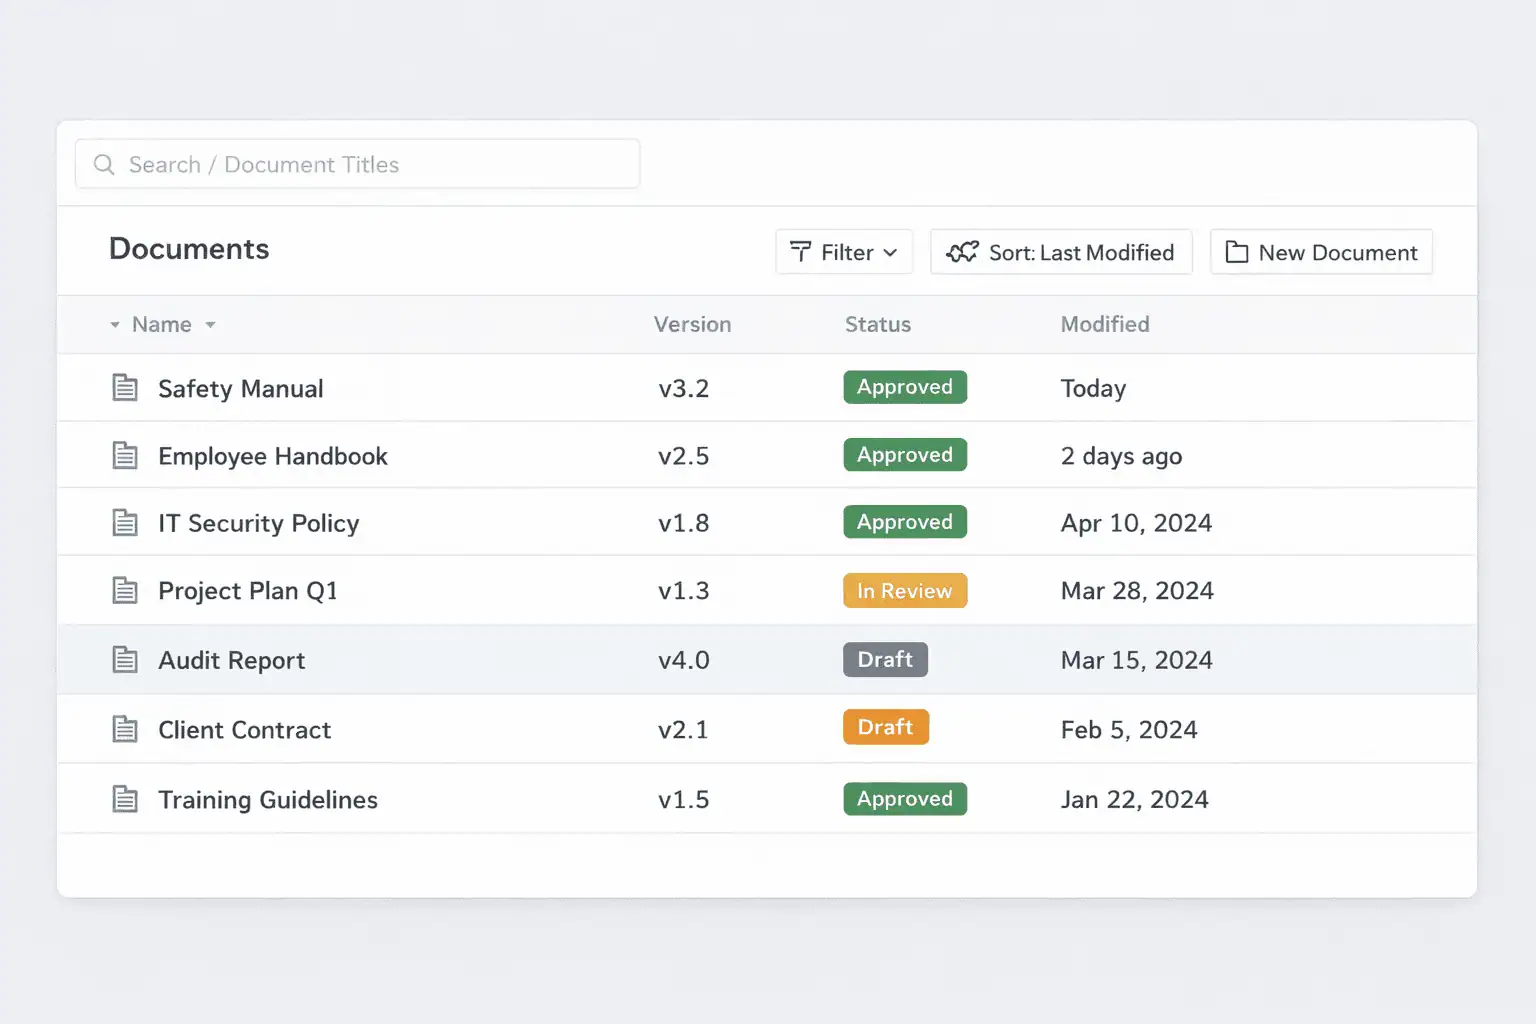1536x1024 pixels.
Task: Sort by the Version column header
Action: (692, 325)
